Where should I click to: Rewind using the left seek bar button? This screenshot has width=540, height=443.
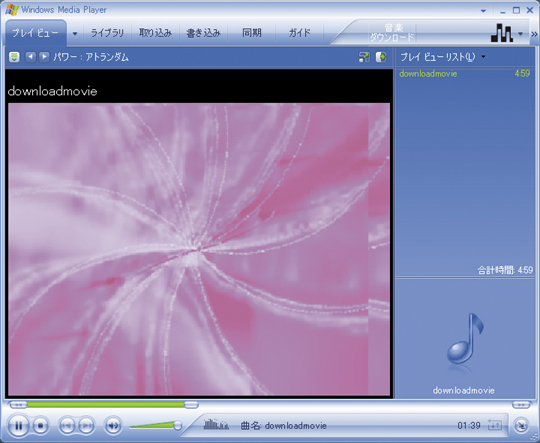point(19,405)
